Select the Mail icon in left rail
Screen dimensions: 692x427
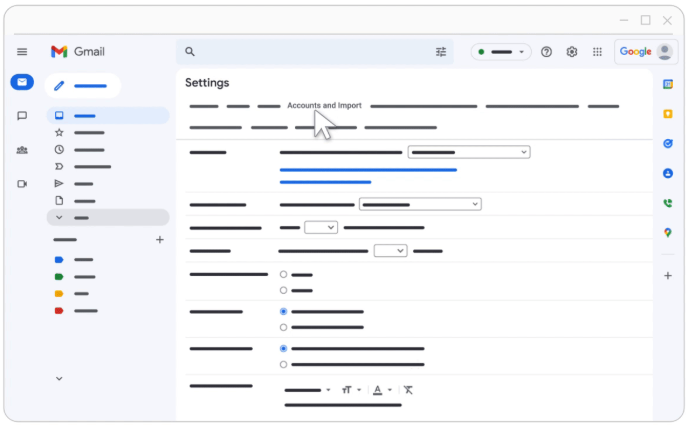pyautogui.click(x=22, y=82)
